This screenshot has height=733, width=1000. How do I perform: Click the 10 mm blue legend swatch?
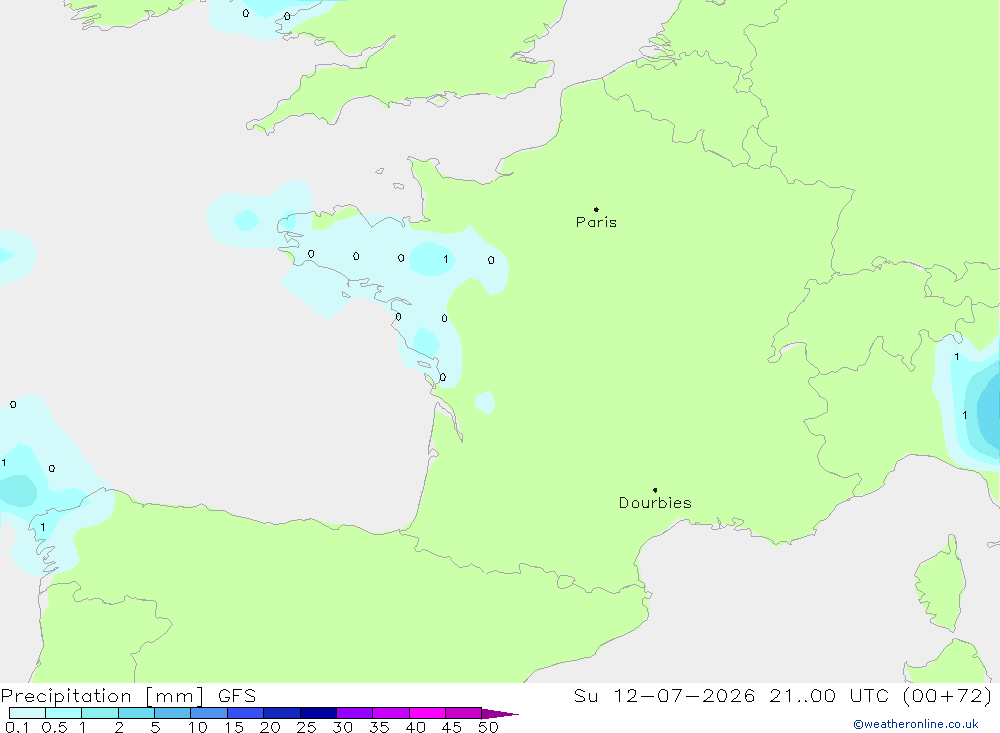(209, 713)
